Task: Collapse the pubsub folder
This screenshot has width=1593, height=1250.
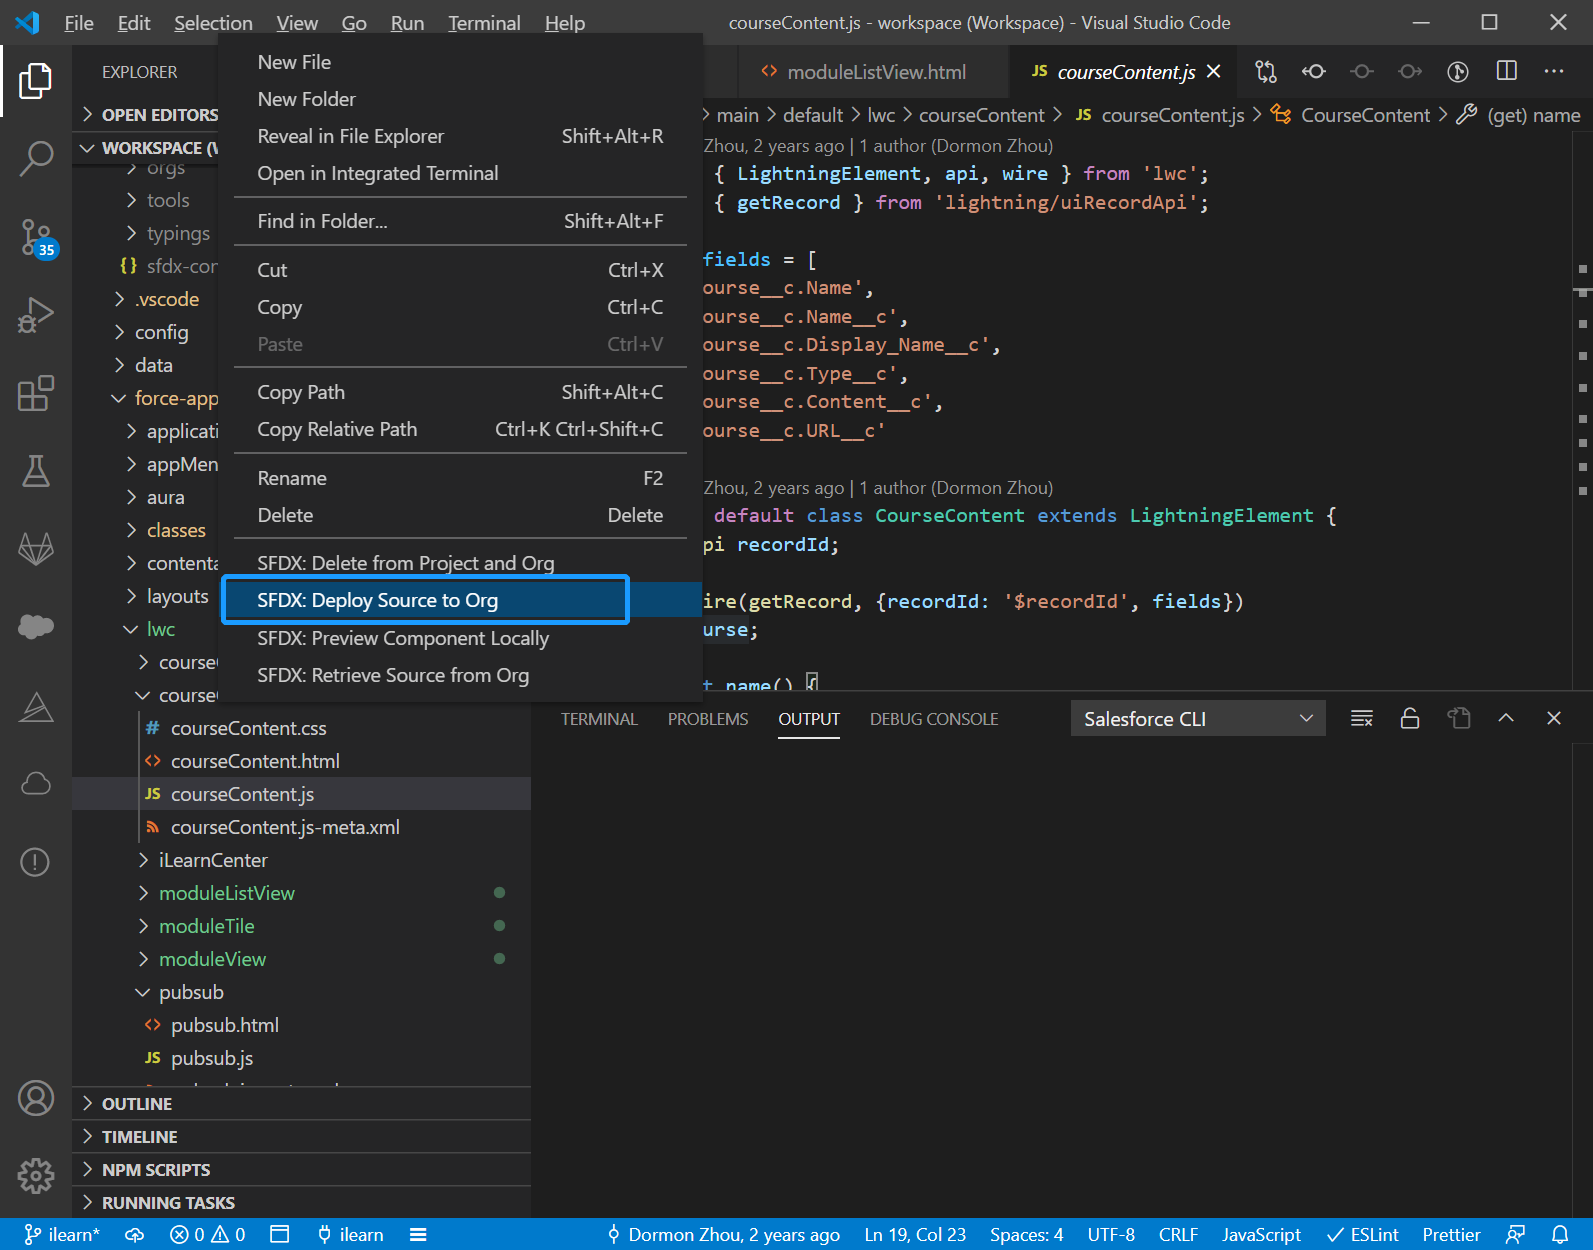Action: click(302, 992)
